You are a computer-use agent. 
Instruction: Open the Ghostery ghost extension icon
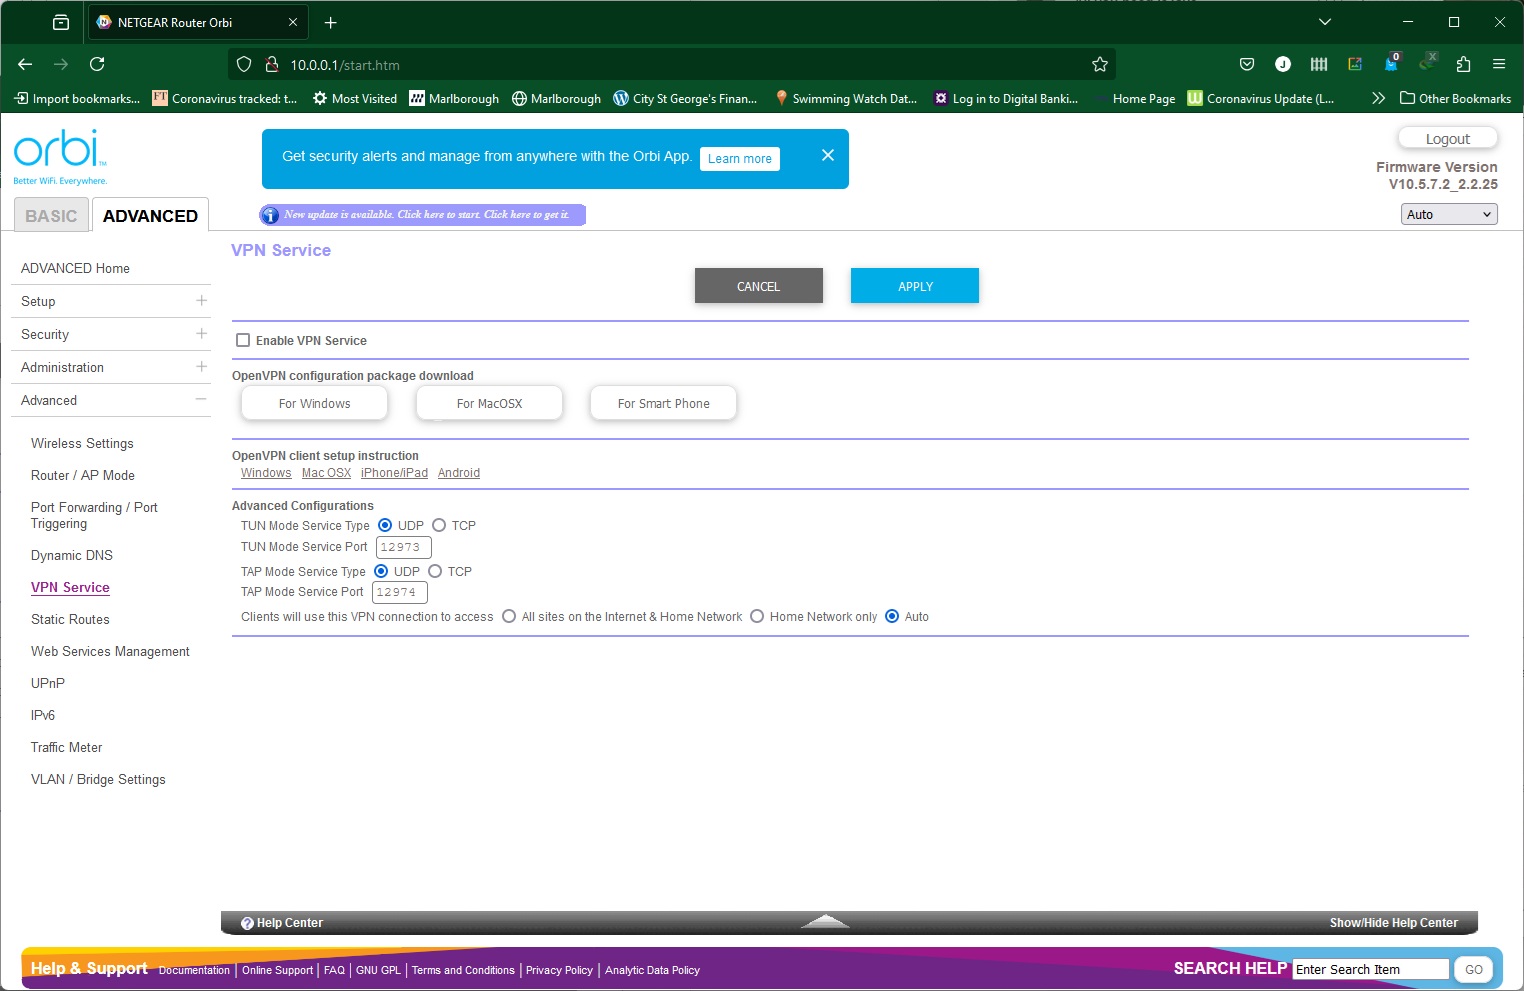pyautogui.click(x=1391, y=62)
